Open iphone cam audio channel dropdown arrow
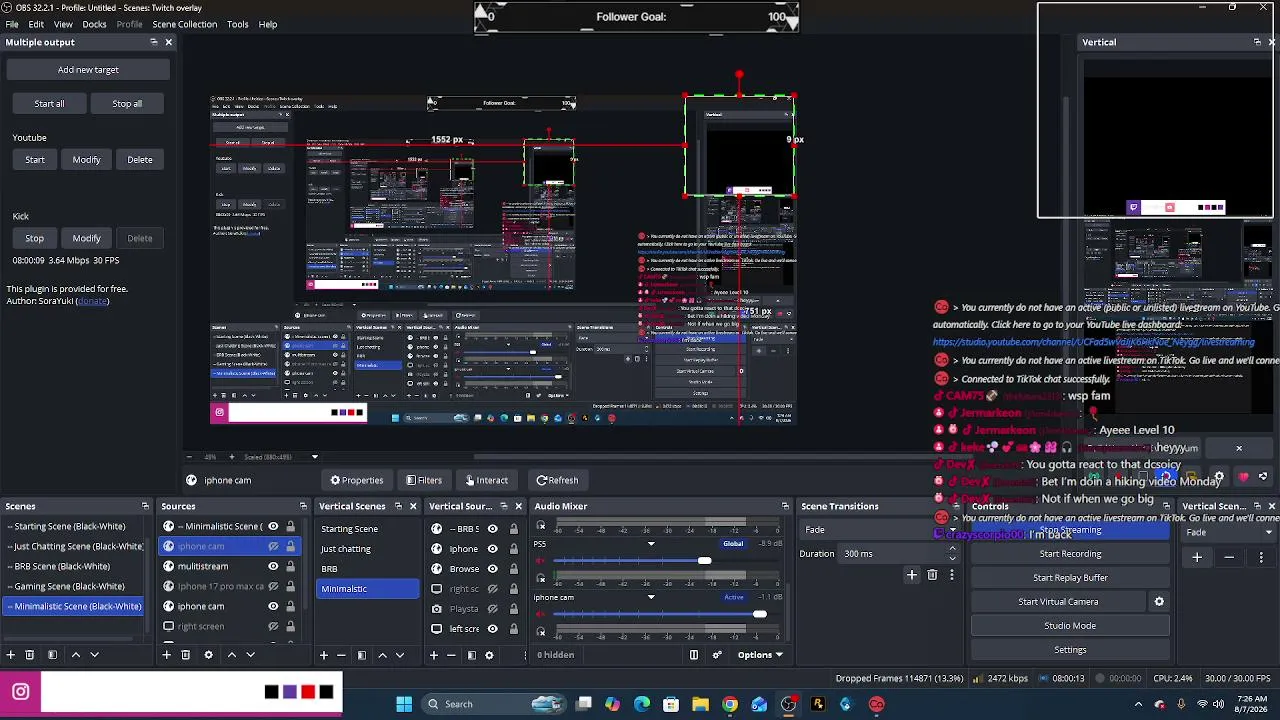 click(651, 598)
